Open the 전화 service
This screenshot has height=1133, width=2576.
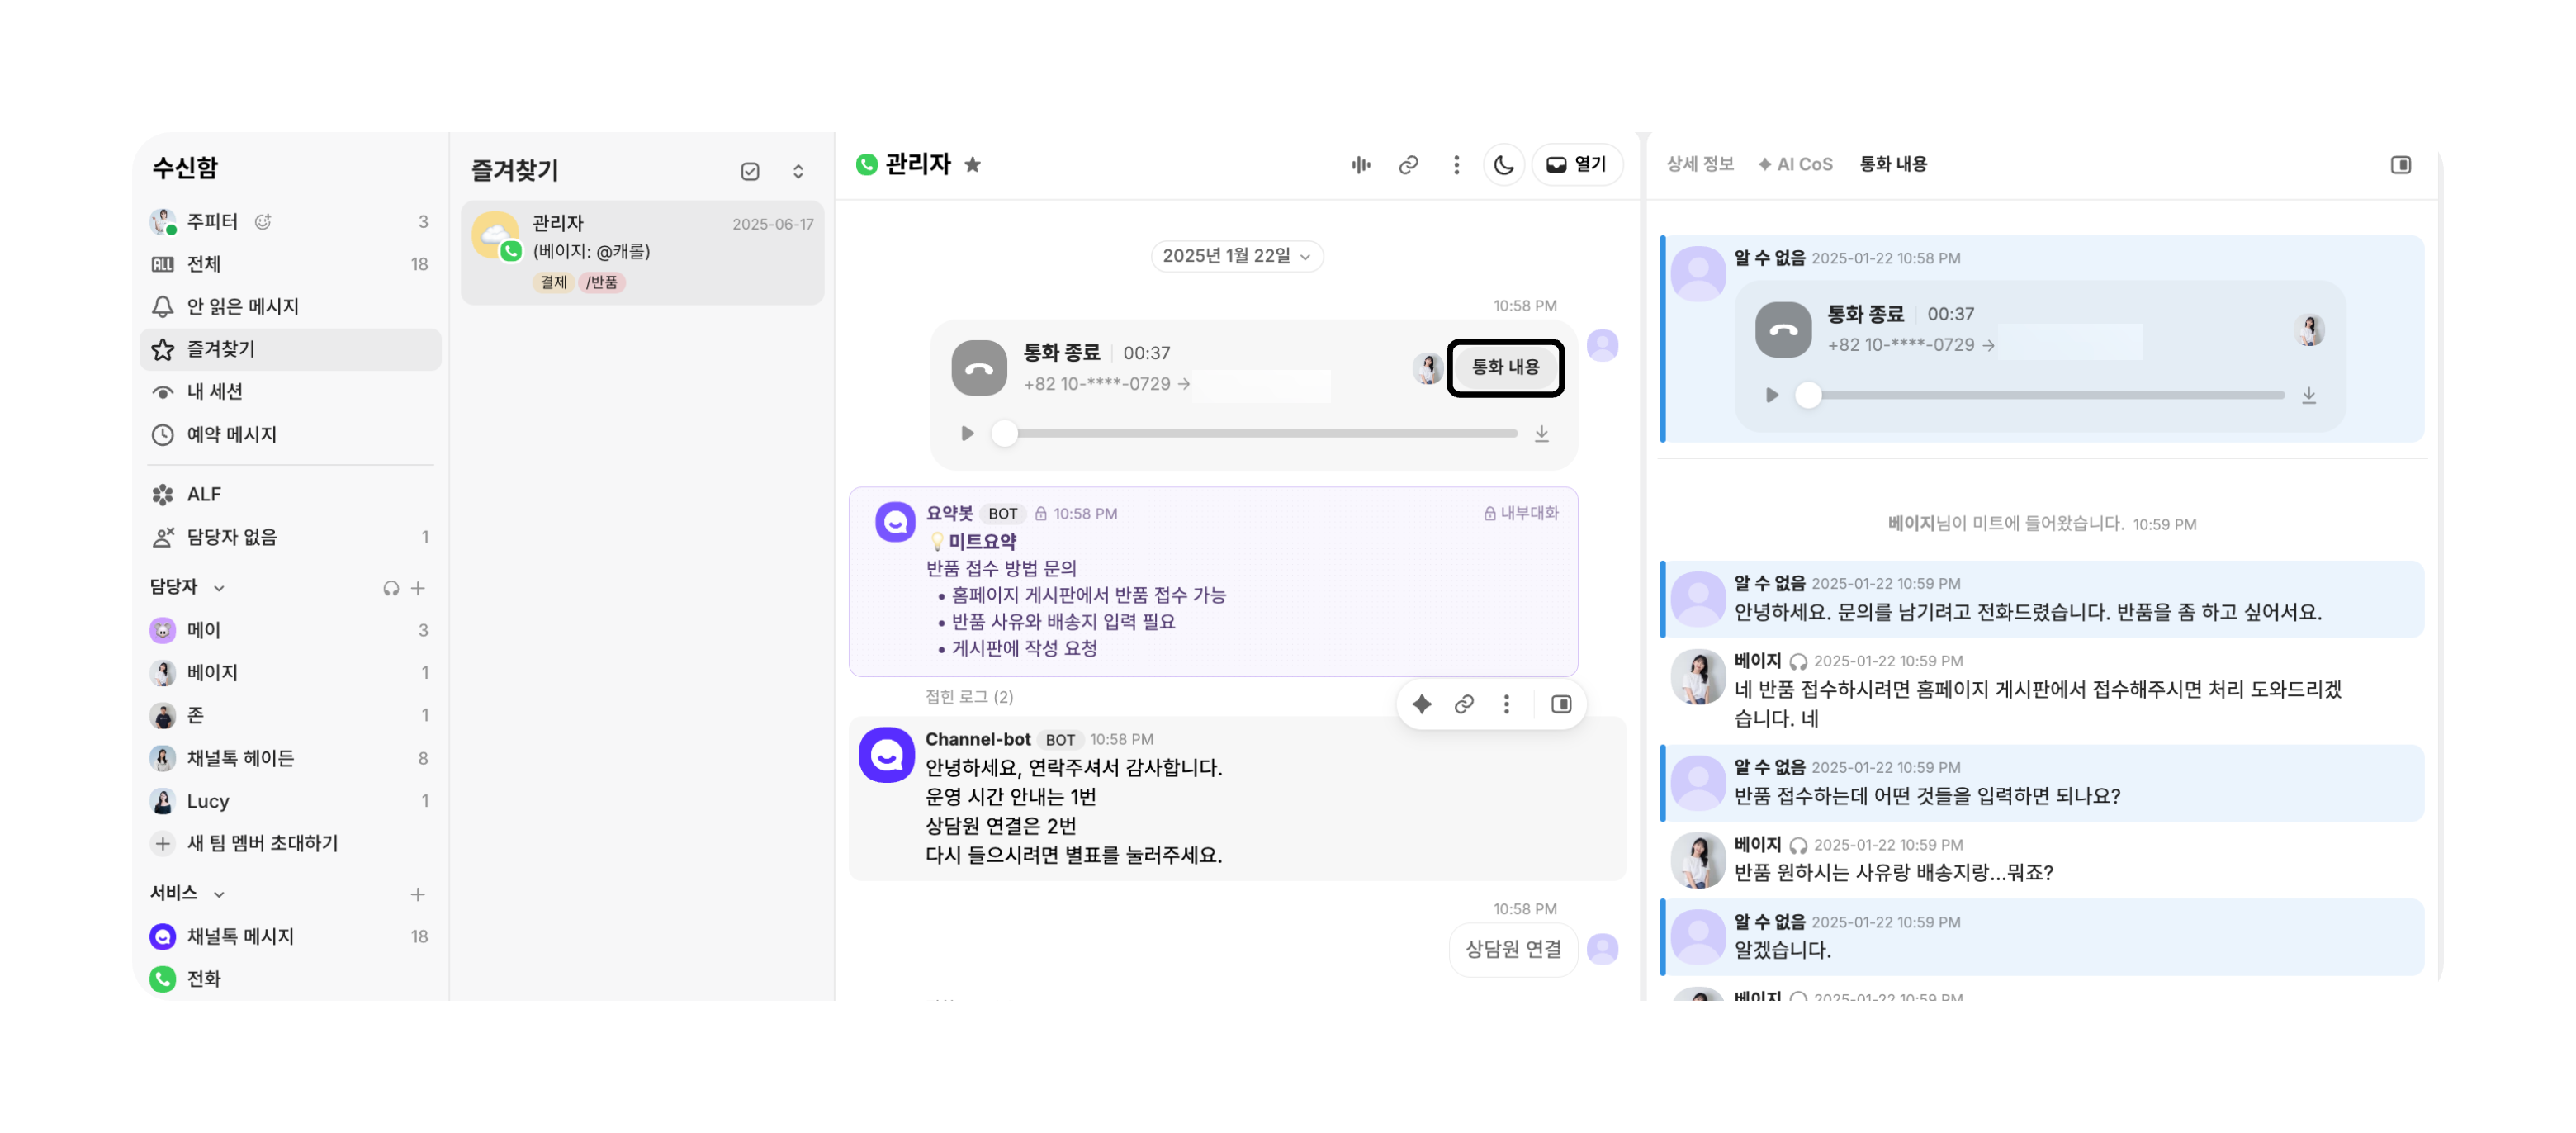coord(290,978)
